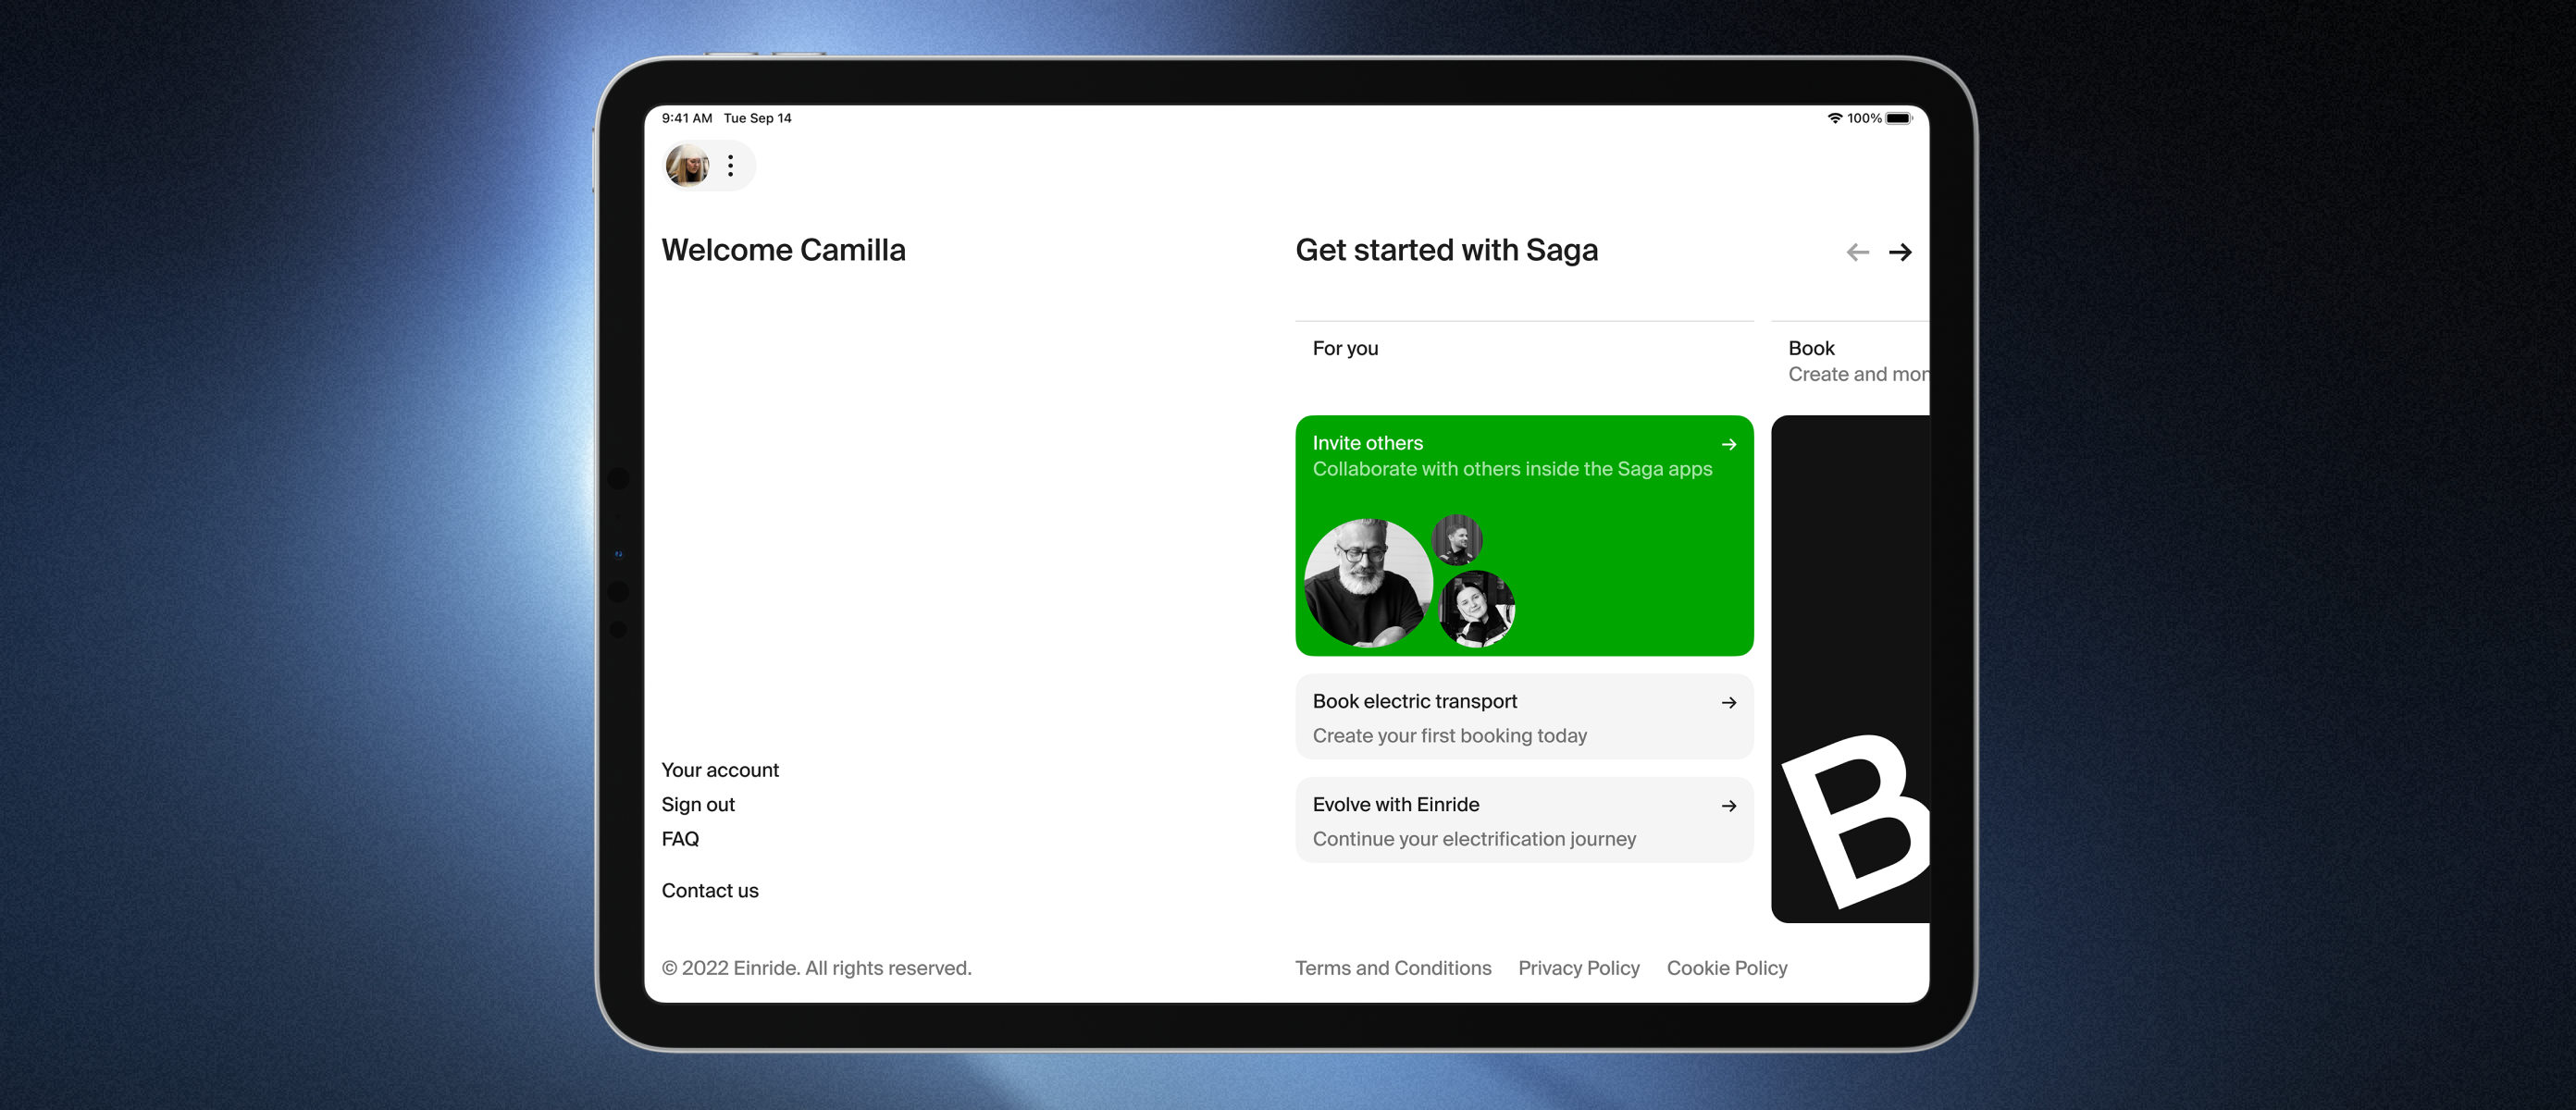Open Your account link
This screenshot has height=1110, width=2576.
coord(720,770)
